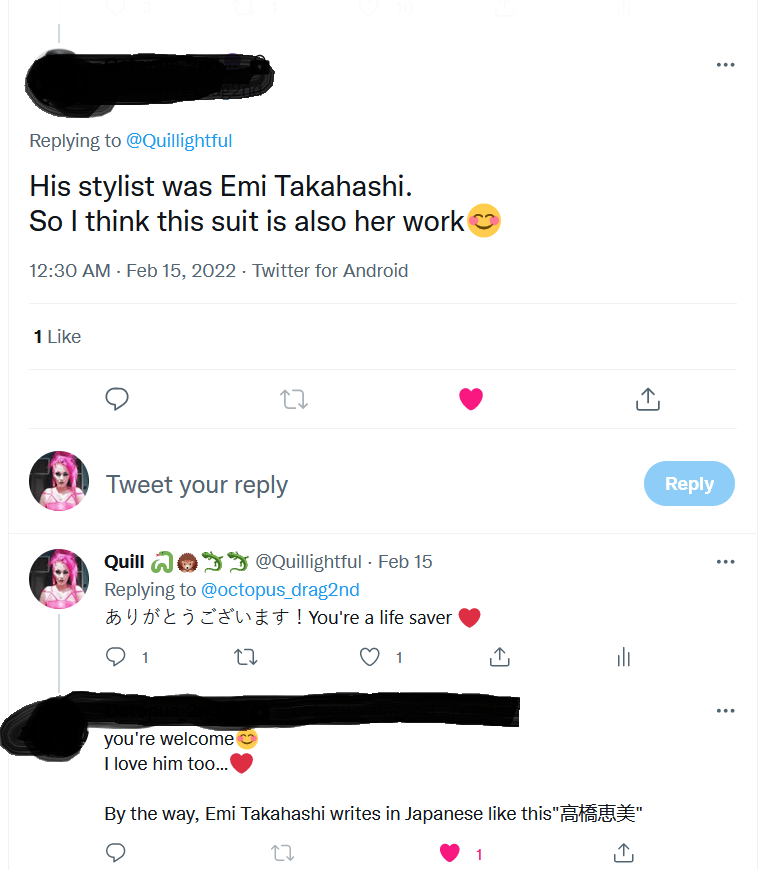Reply to the bottom you're welcome tweet
Viewport: 771px width, 870px height.
click(116, 853)
